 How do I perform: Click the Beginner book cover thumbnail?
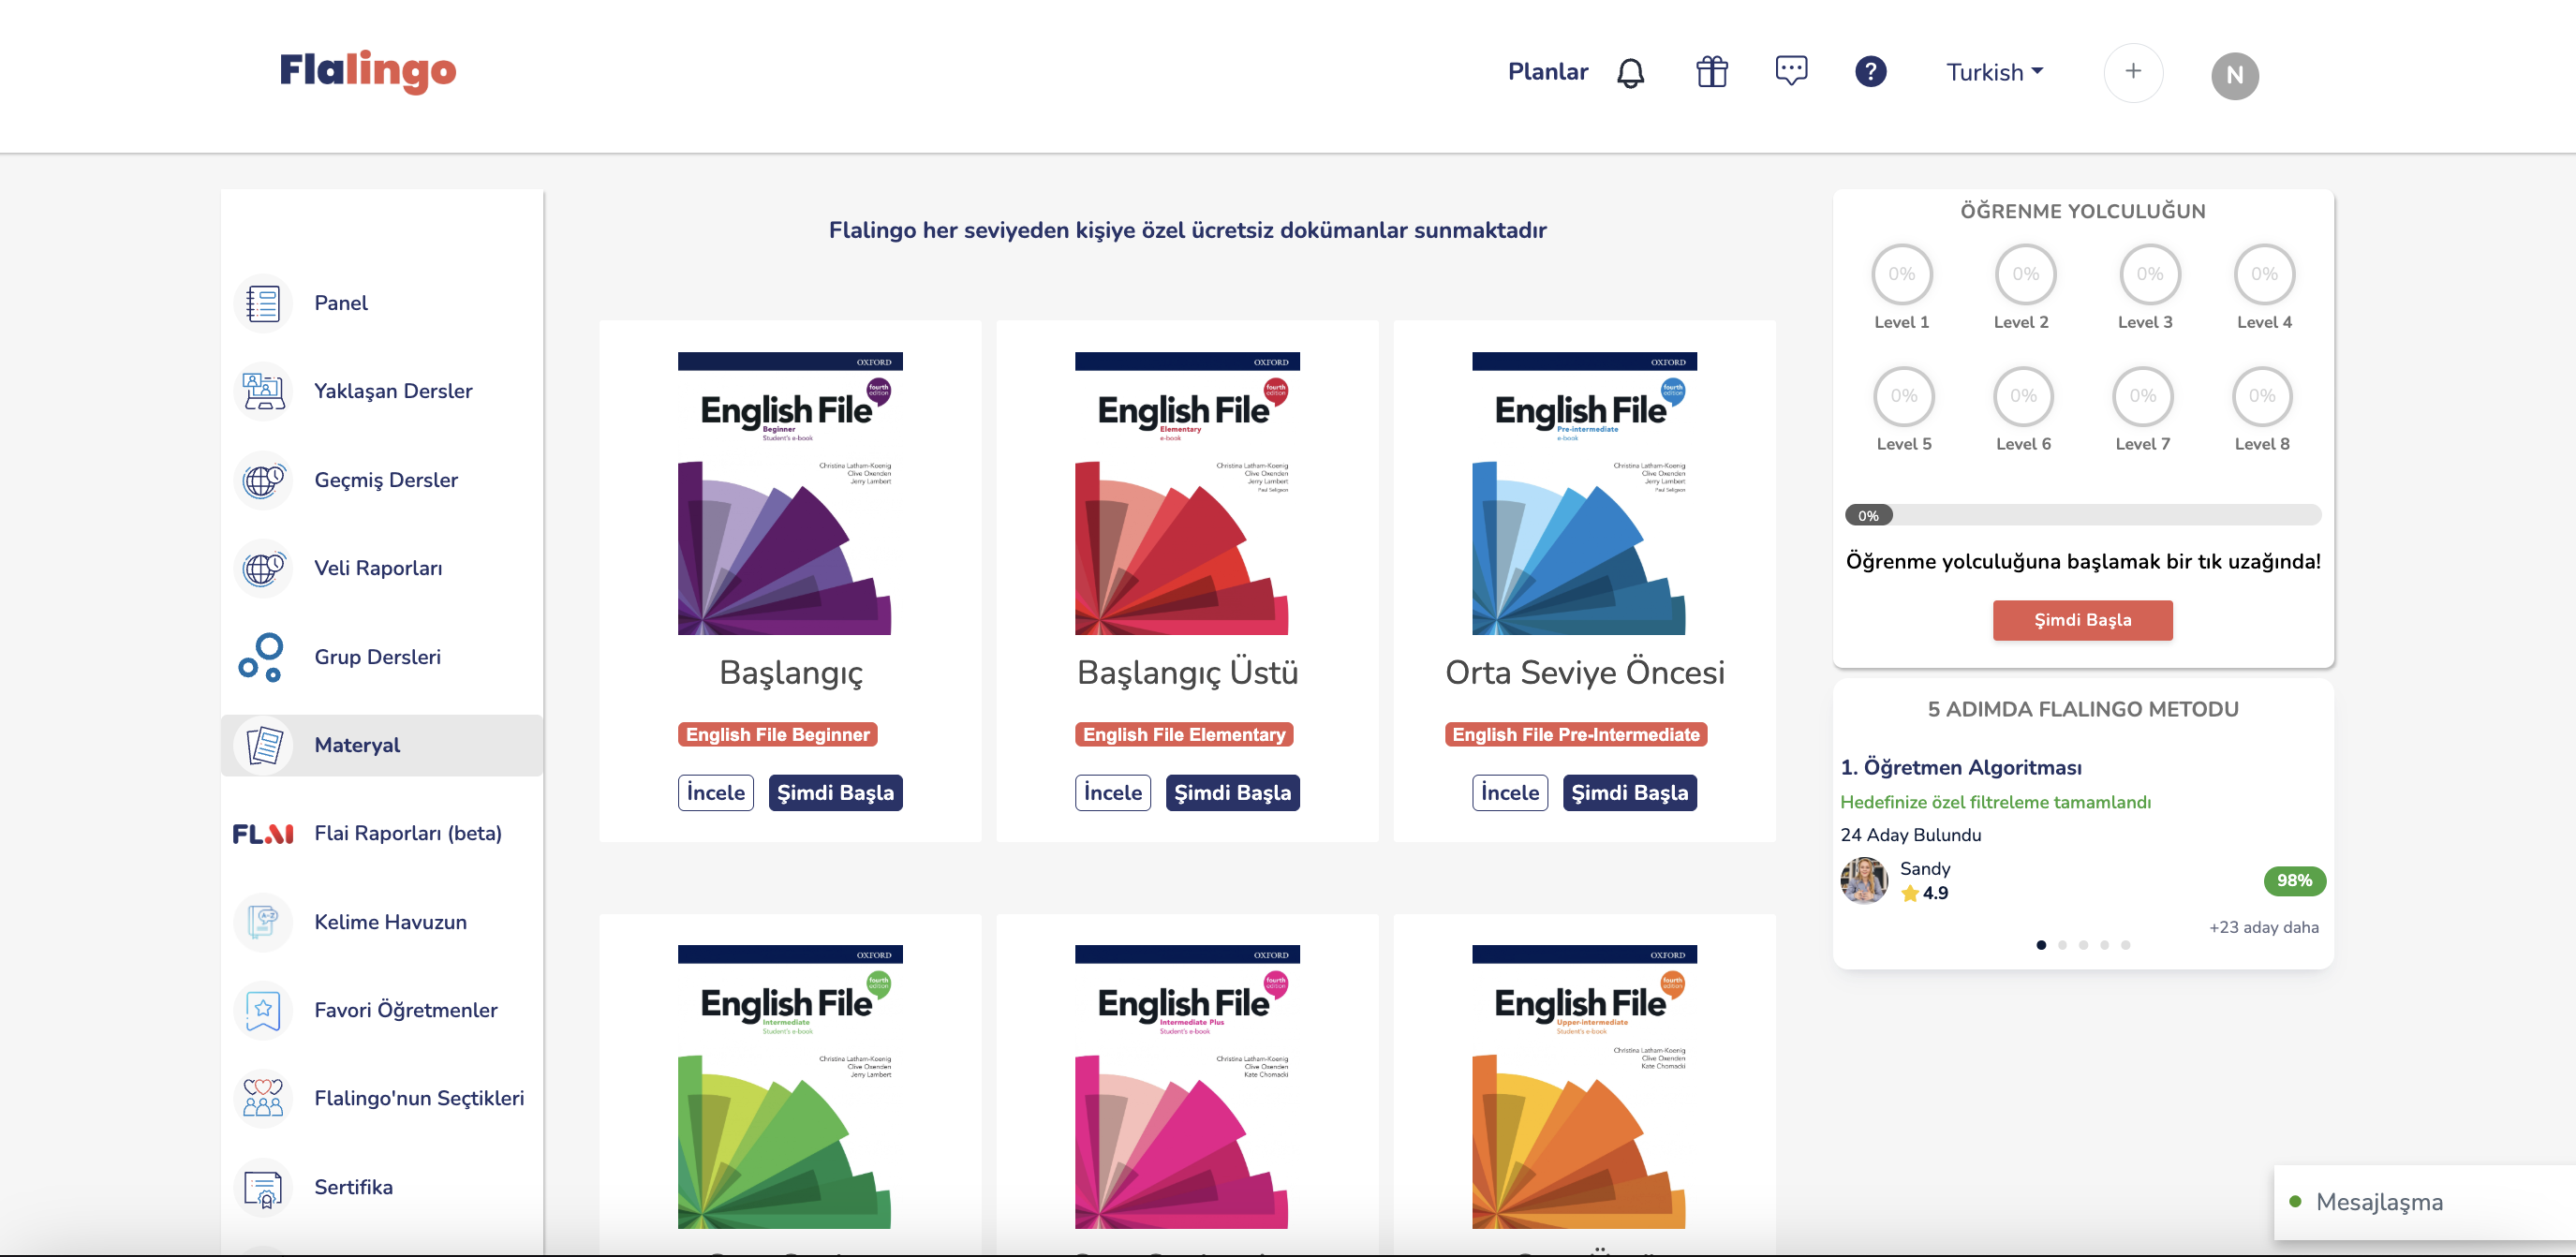789,494
